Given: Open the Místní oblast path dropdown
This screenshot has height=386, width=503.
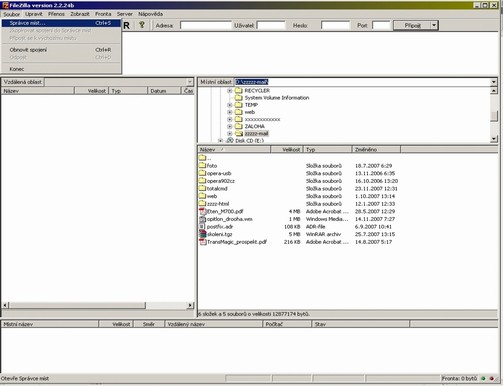Looking at the screenshot, I should 494,82.
